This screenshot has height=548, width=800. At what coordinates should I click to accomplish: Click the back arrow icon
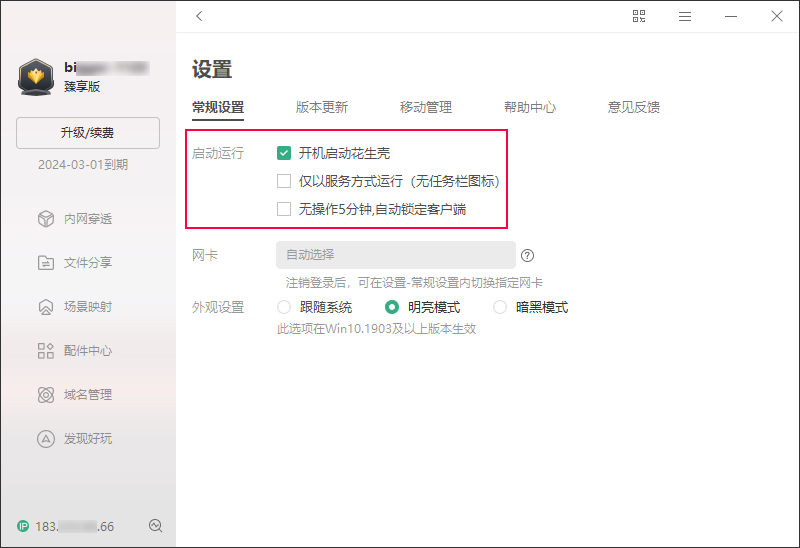point(200,16)
